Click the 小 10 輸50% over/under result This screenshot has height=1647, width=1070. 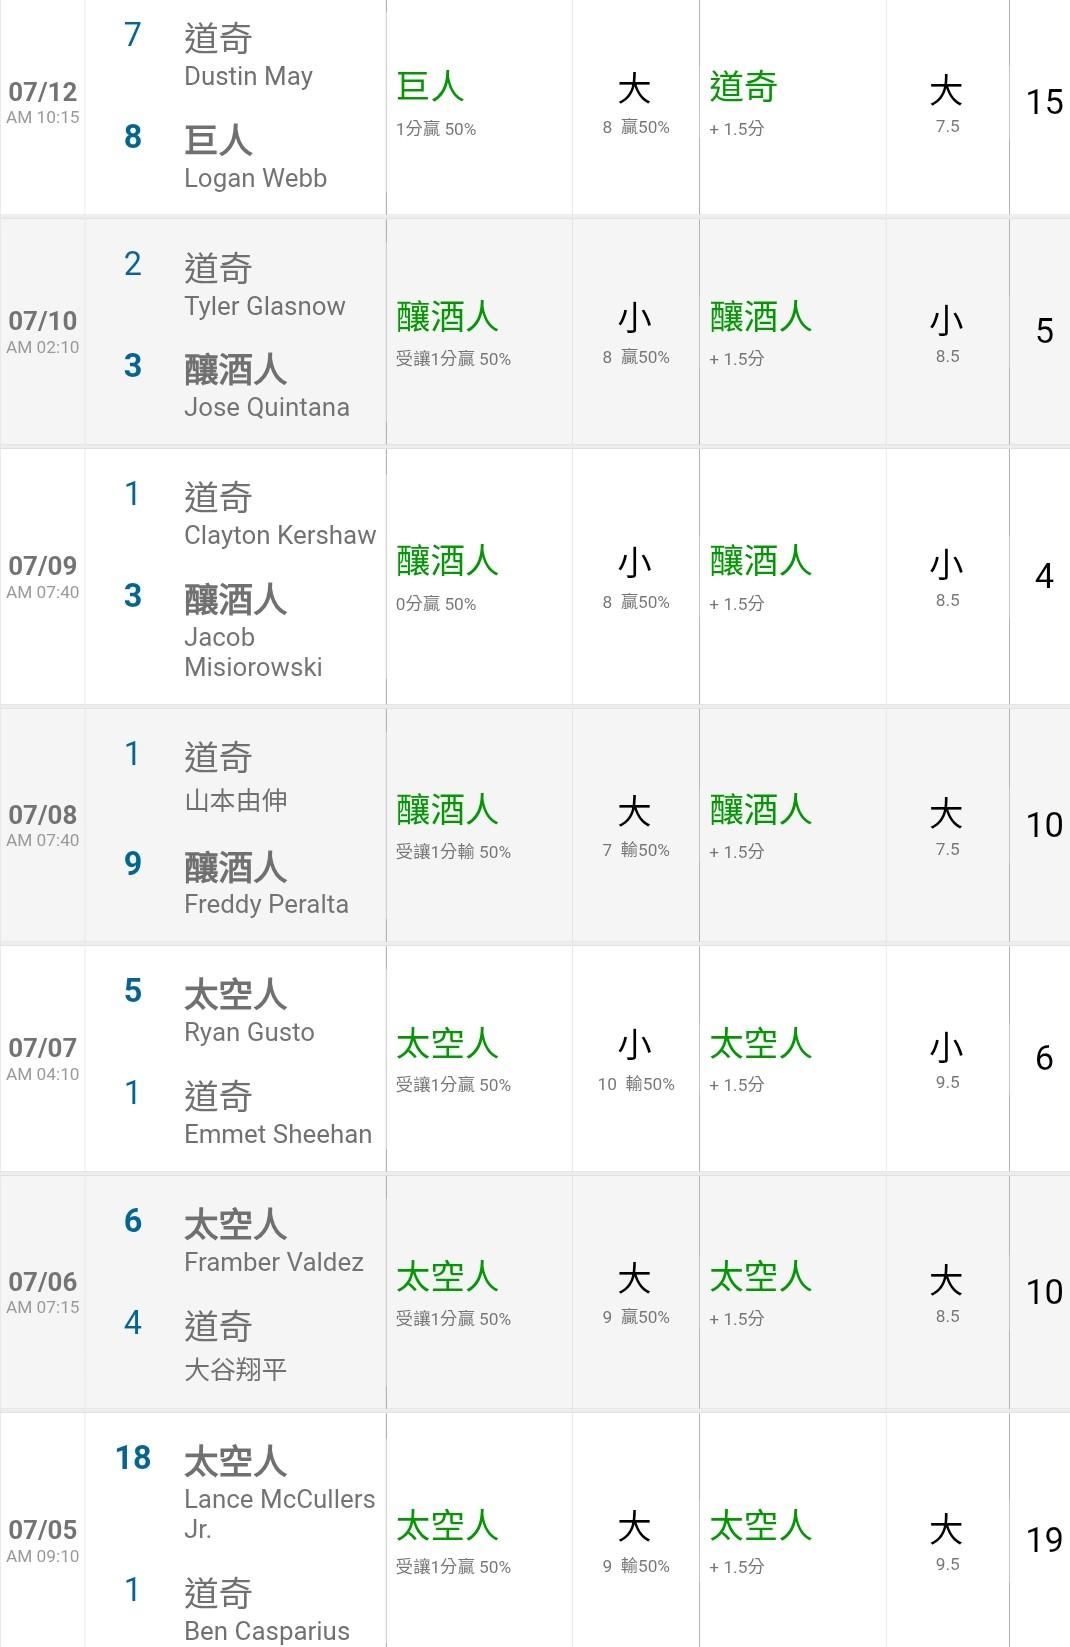pos(635,1059)
